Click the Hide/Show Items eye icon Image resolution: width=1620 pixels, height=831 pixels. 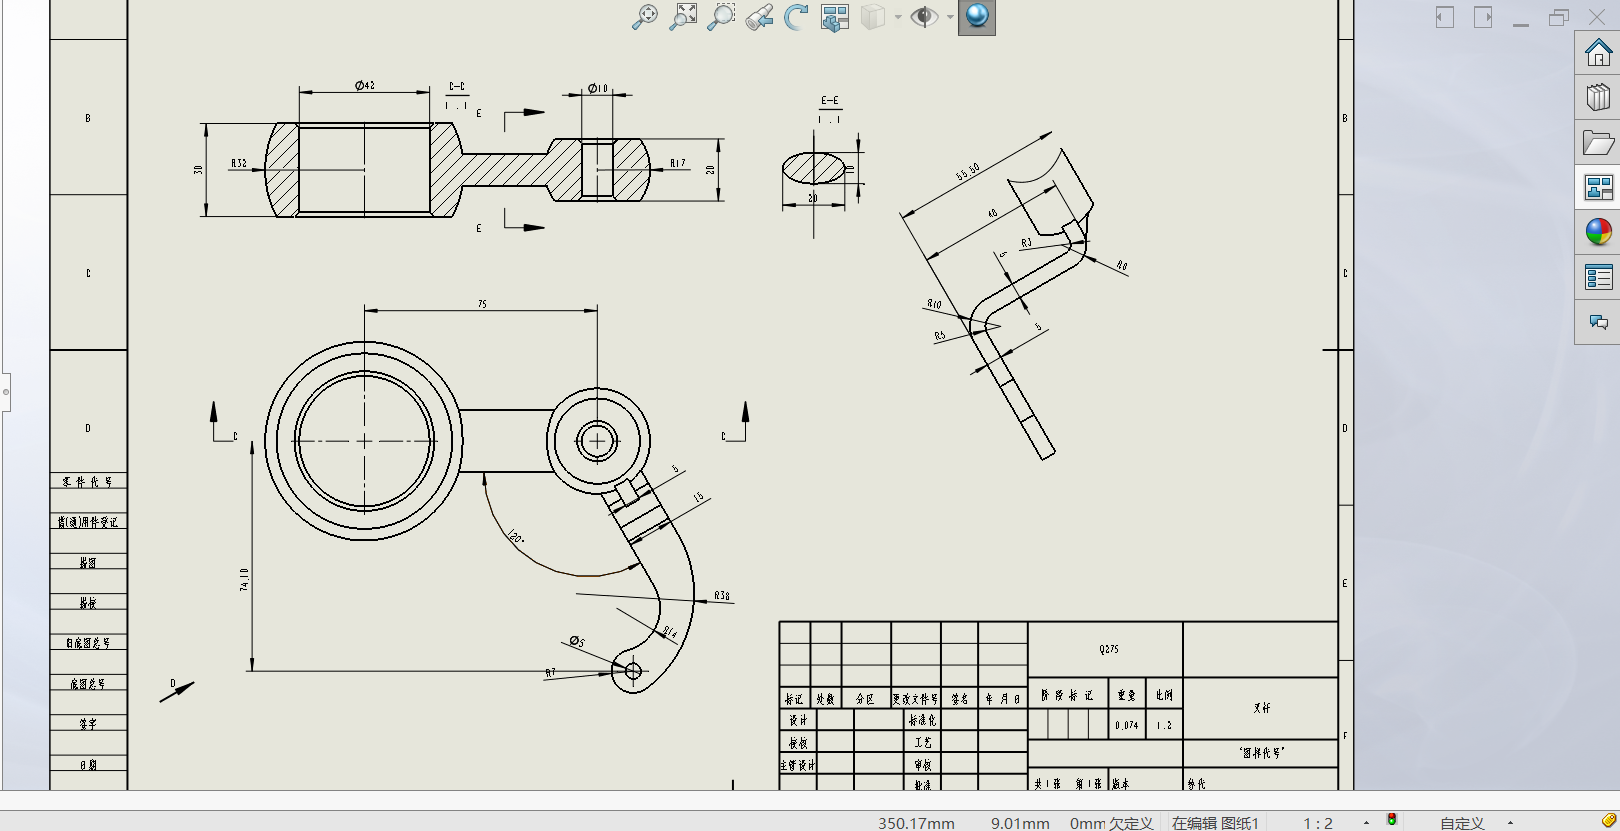(x=924, y=17)
